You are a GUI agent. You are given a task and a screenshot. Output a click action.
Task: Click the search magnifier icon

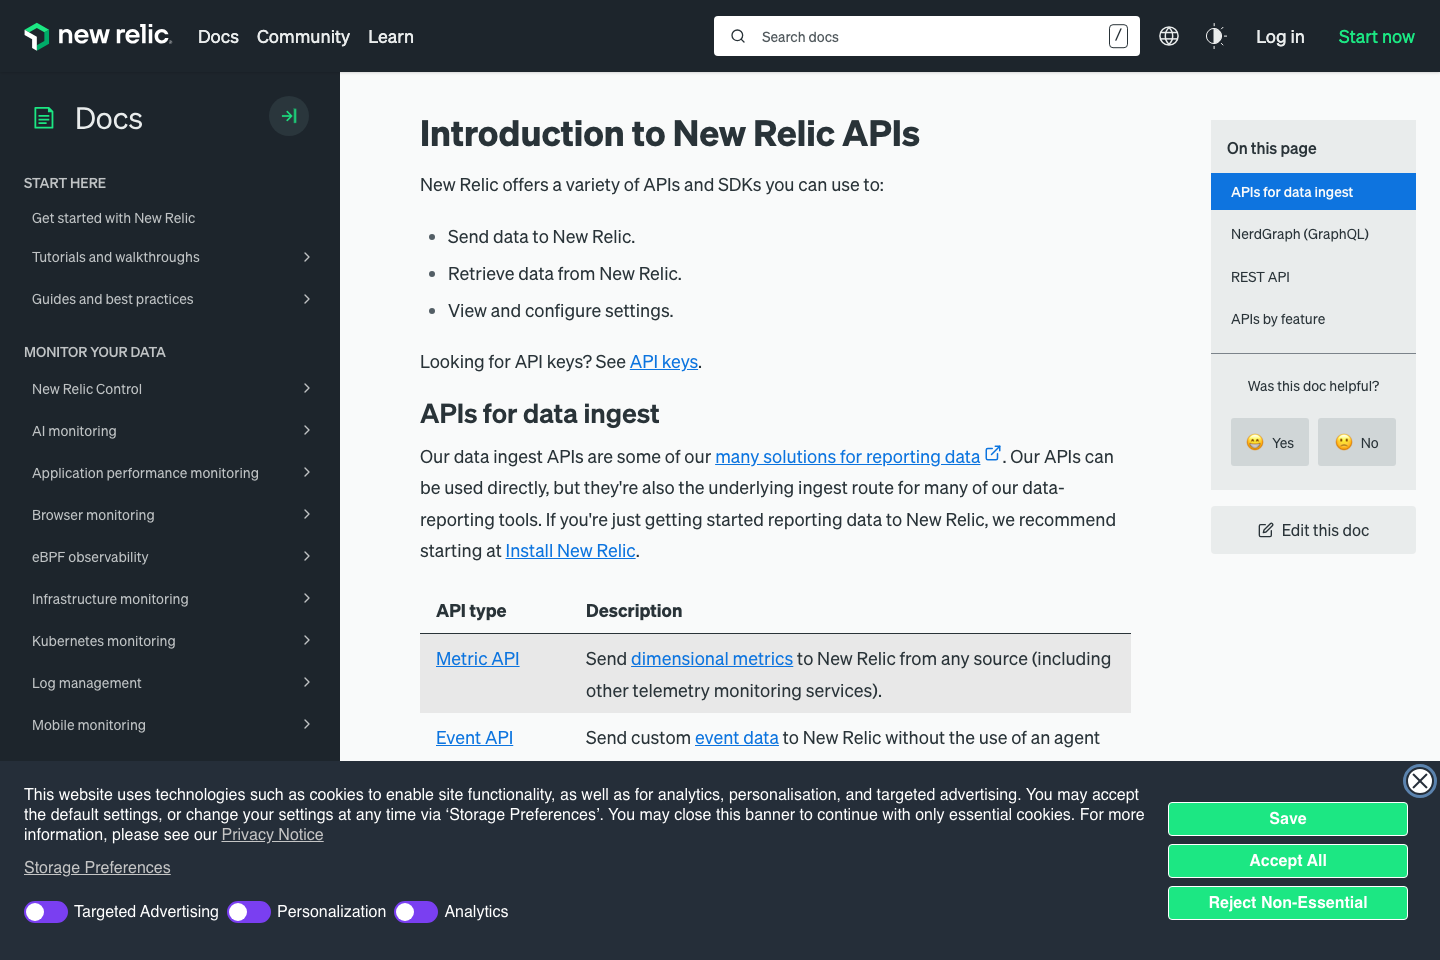pos(737,36)
